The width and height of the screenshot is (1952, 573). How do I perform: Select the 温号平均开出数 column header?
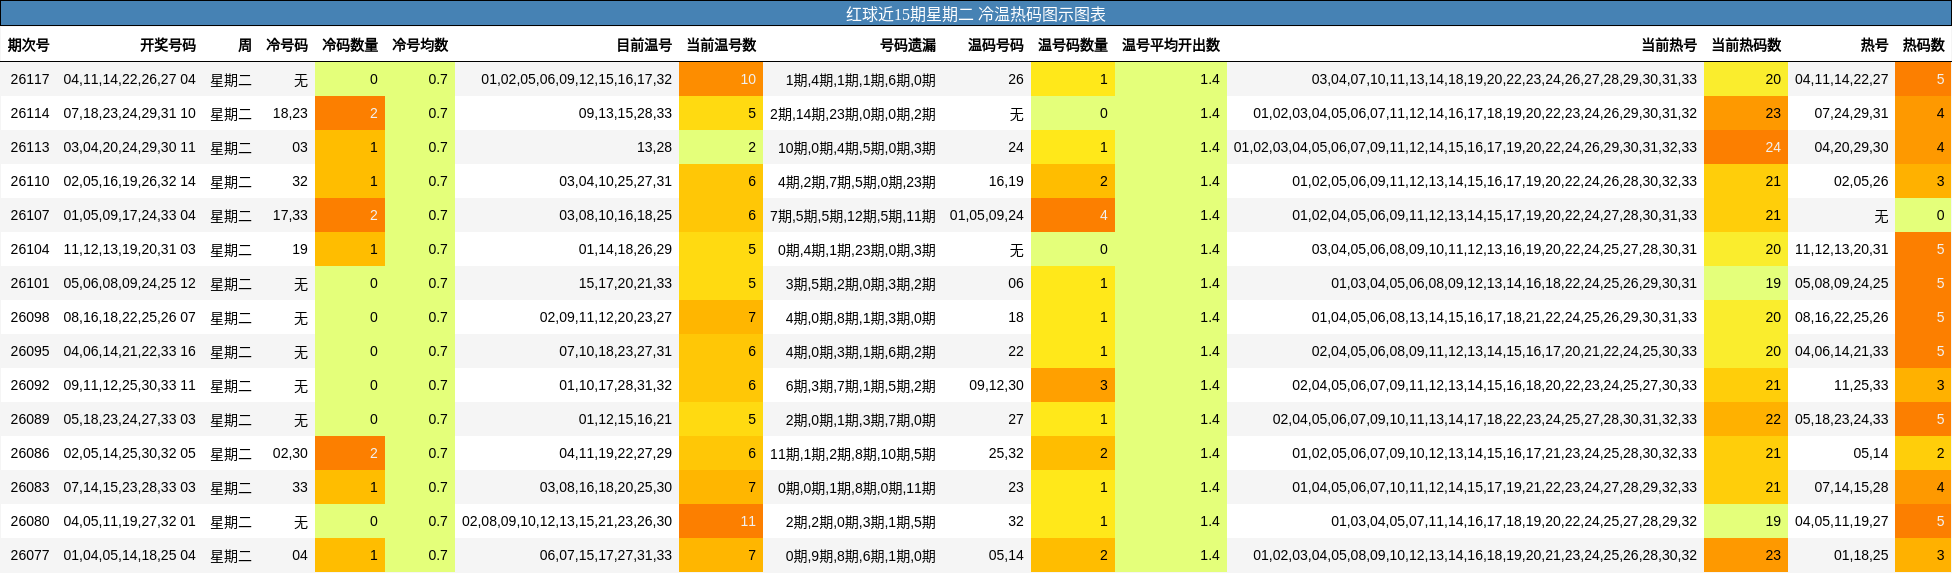1171,45
